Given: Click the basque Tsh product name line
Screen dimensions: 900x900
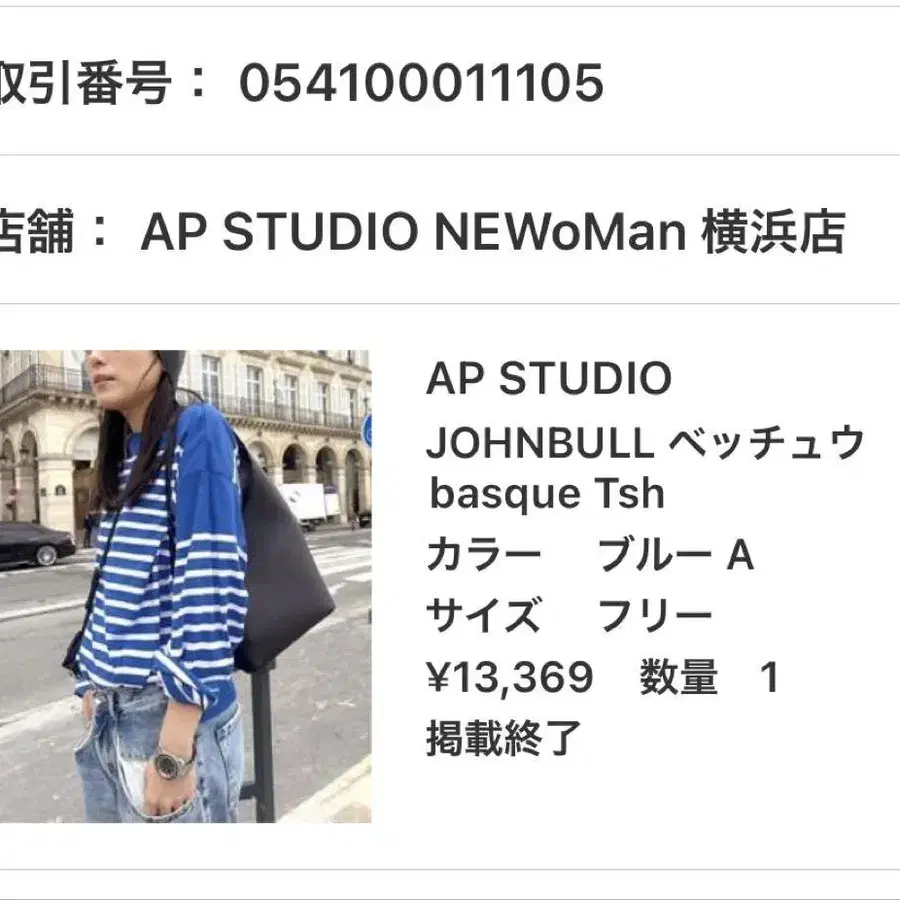Looking at the screenshot, I should point(547,493).
